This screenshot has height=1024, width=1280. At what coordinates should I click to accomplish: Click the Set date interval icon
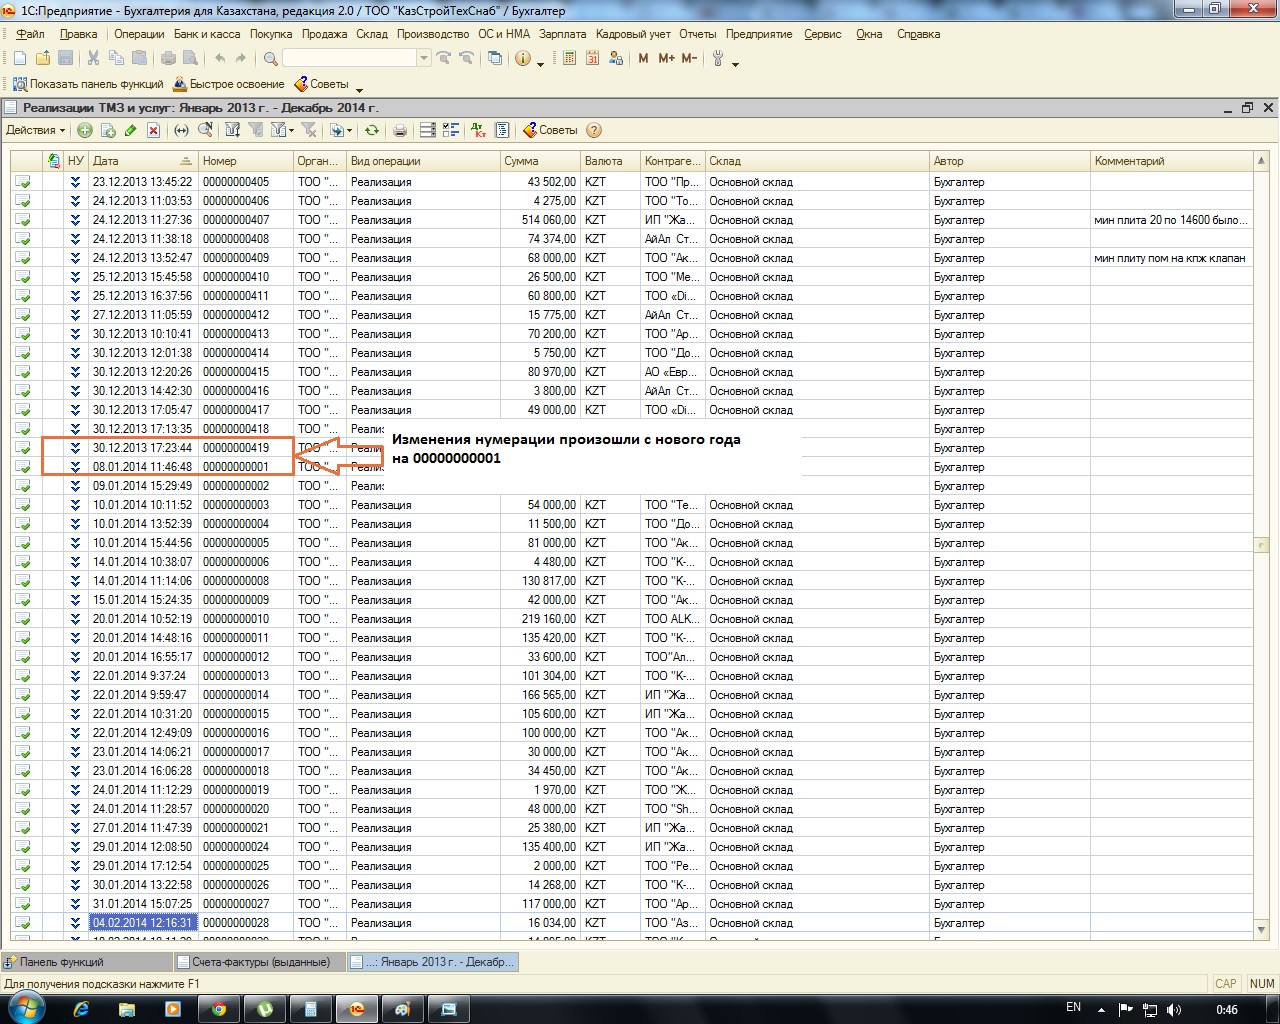coord(181,130)
